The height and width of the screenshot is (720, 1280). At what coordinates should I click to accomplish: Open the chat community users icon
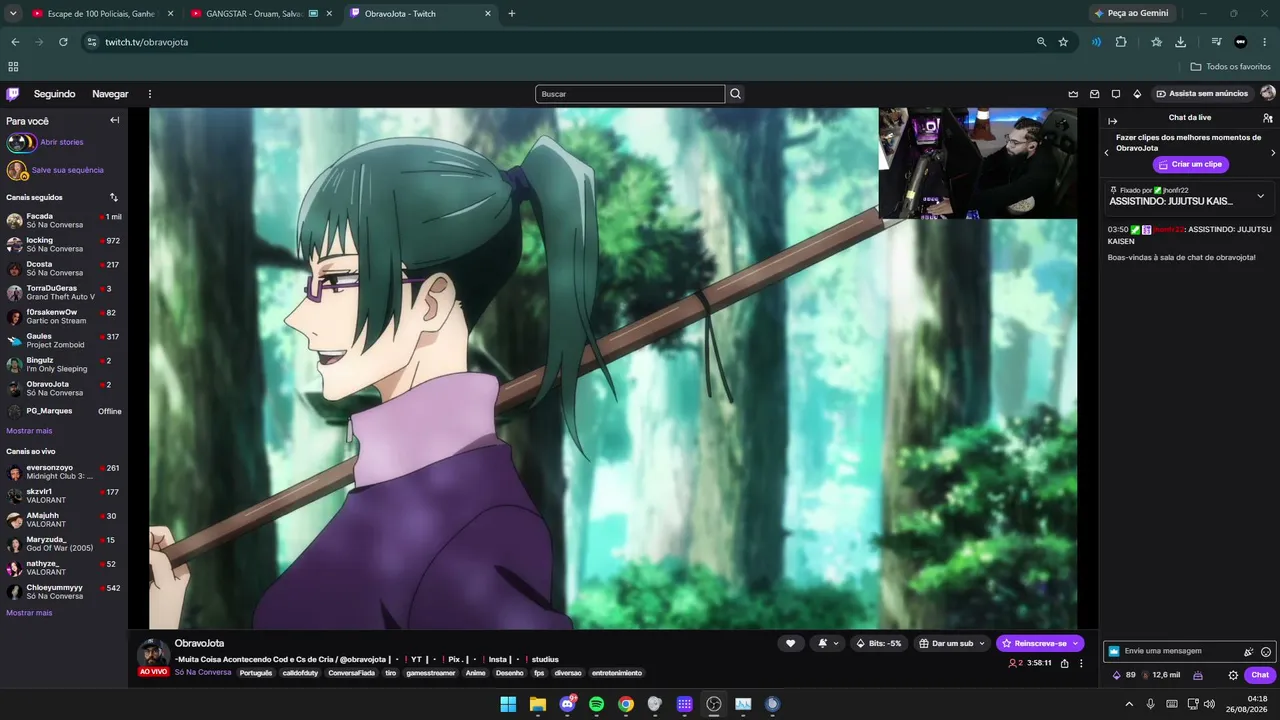(1268, 118)
